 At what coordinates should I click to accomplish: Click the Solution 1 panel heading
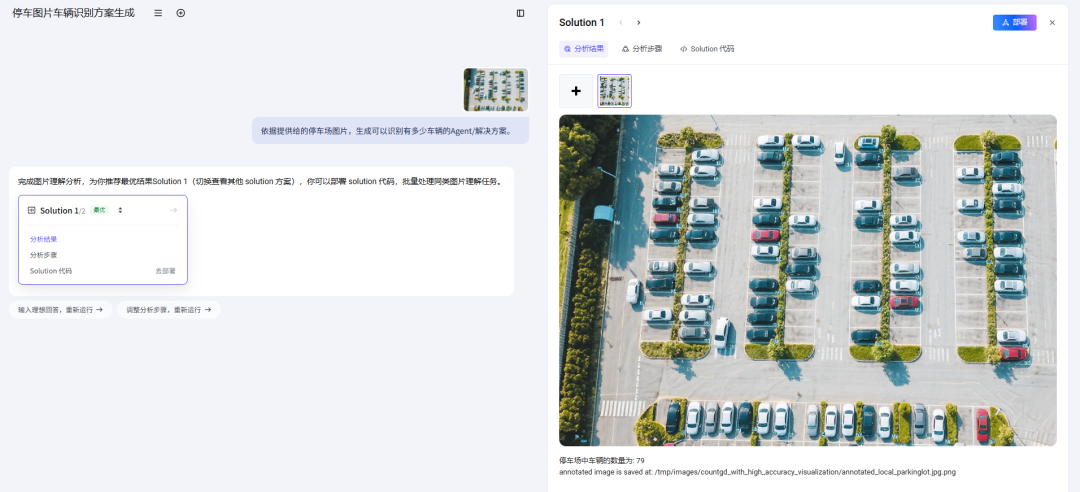tap(582, 23)
